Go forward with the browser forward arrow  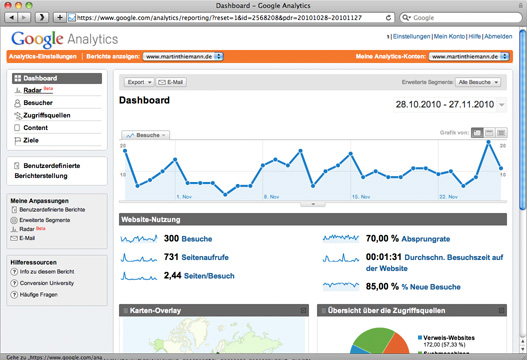(x=24, y=17)
